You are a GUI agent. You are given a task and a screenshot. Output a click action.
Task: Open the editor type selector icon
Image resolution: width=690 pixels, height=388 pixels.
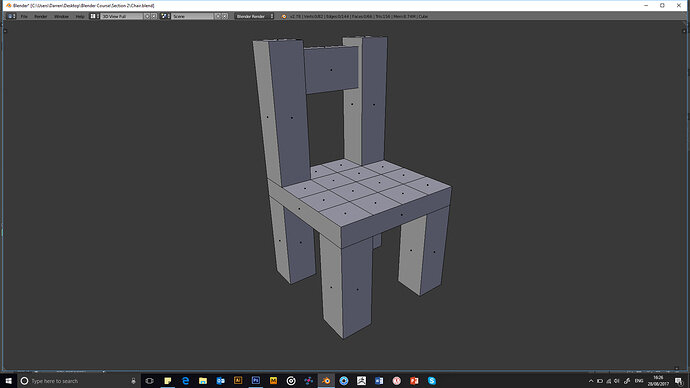pos(11,16)
